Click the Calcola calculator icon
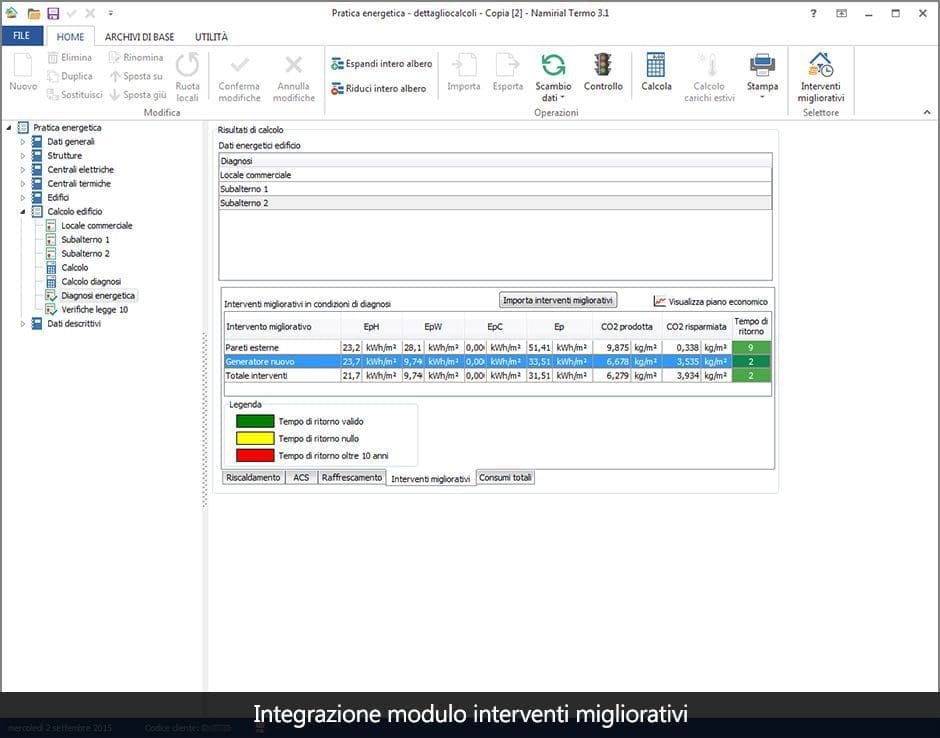This screenshot has height=738, width=940. click(x=656, y=67)
